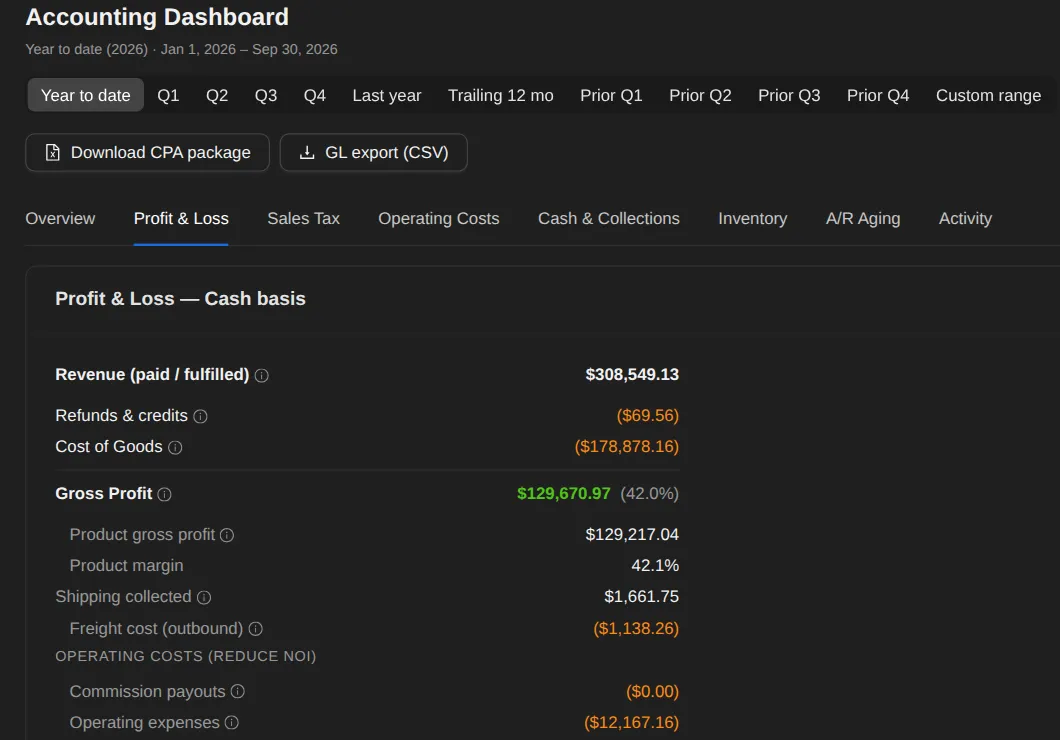This screenshot has height=740, width=1060.
Task: Click the info icon next to Product gross profit
Action: click(227, 535)
